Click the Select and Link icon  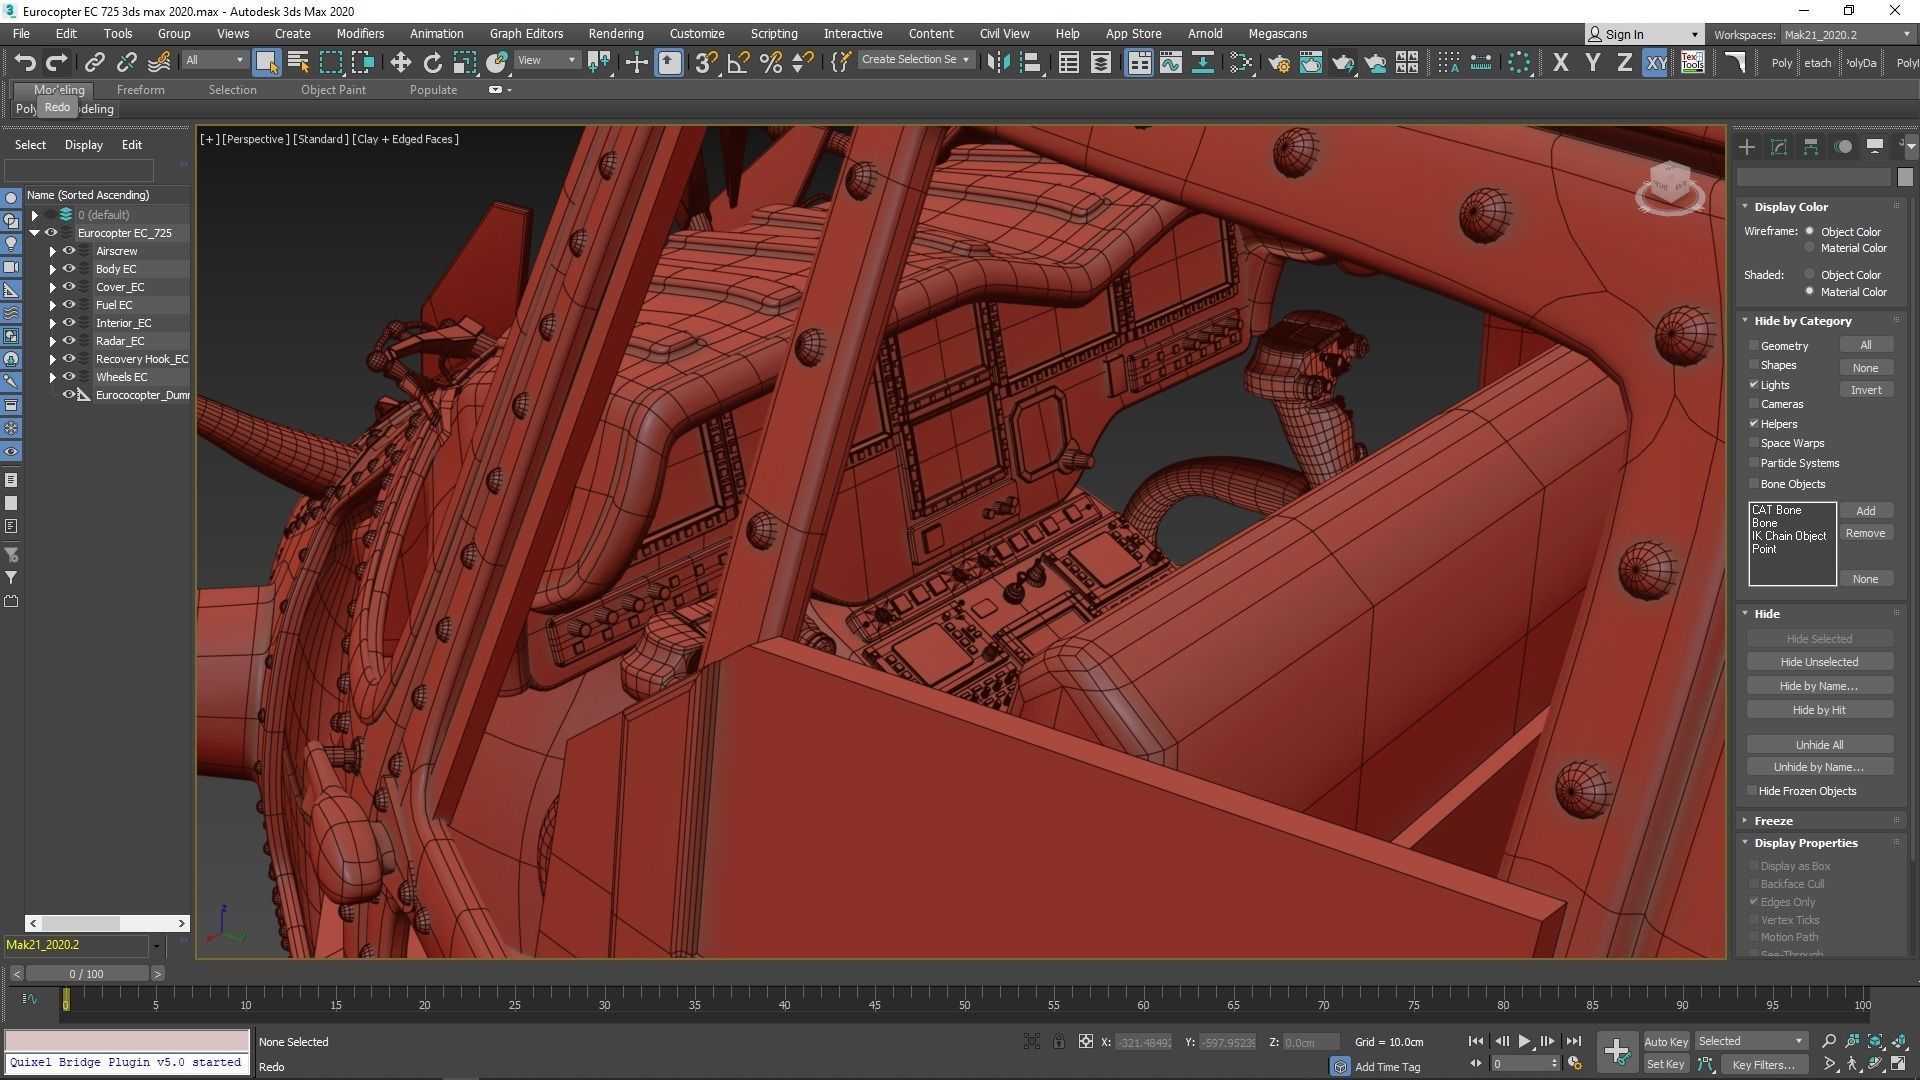(94, 63)
